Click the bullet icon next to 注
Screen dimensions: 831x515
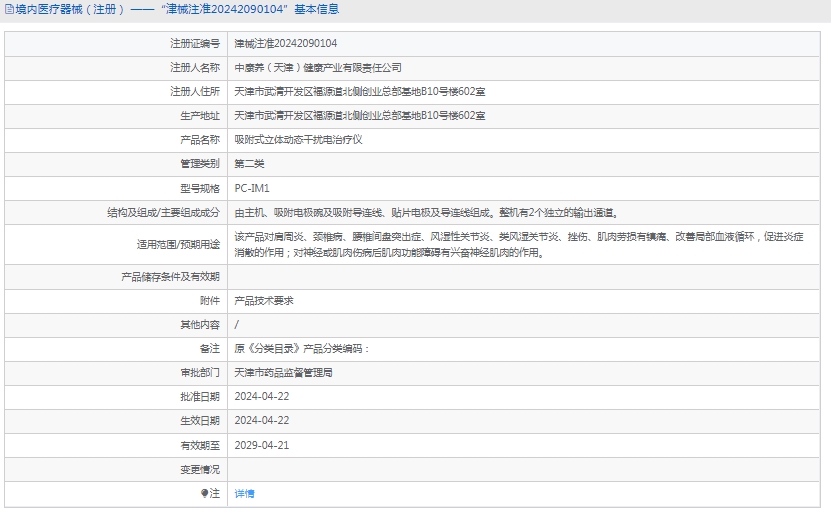[x=205, y=493]
